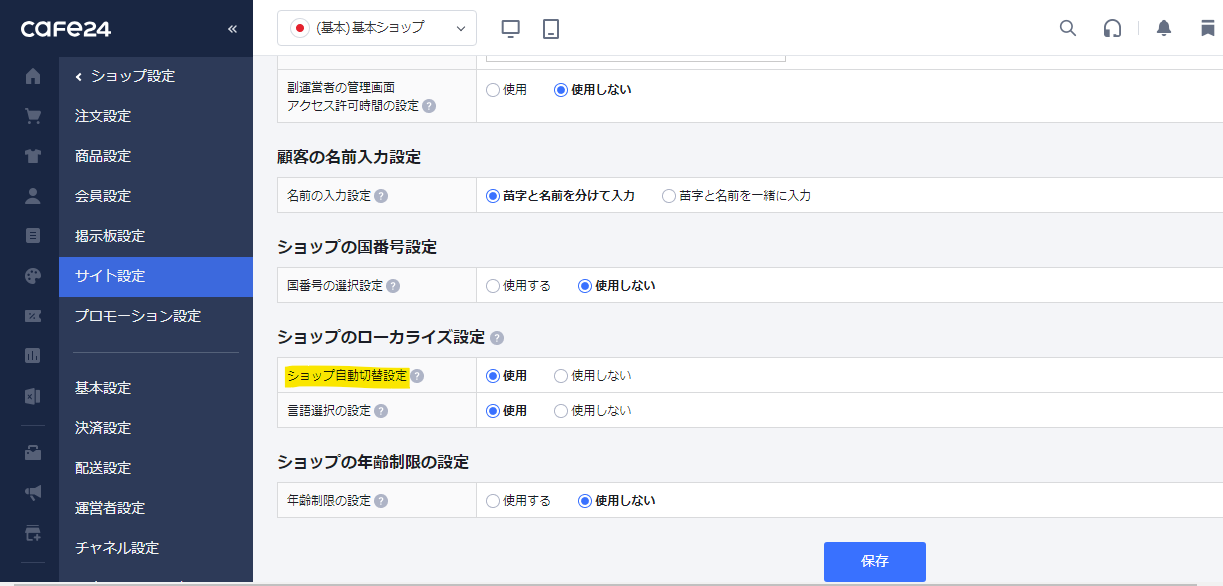
Task: Open the notifications bell icon
Action: [1164, 28]
